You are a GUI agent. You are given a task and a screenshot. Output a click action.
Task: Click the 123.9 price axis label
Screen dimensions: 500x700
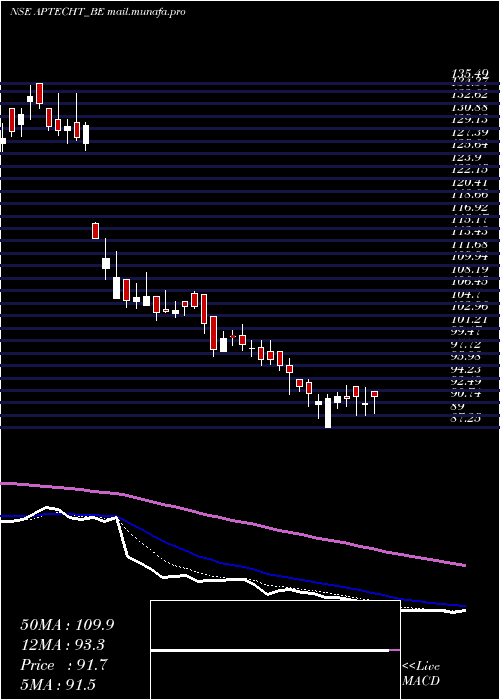[x=466, y=158]
